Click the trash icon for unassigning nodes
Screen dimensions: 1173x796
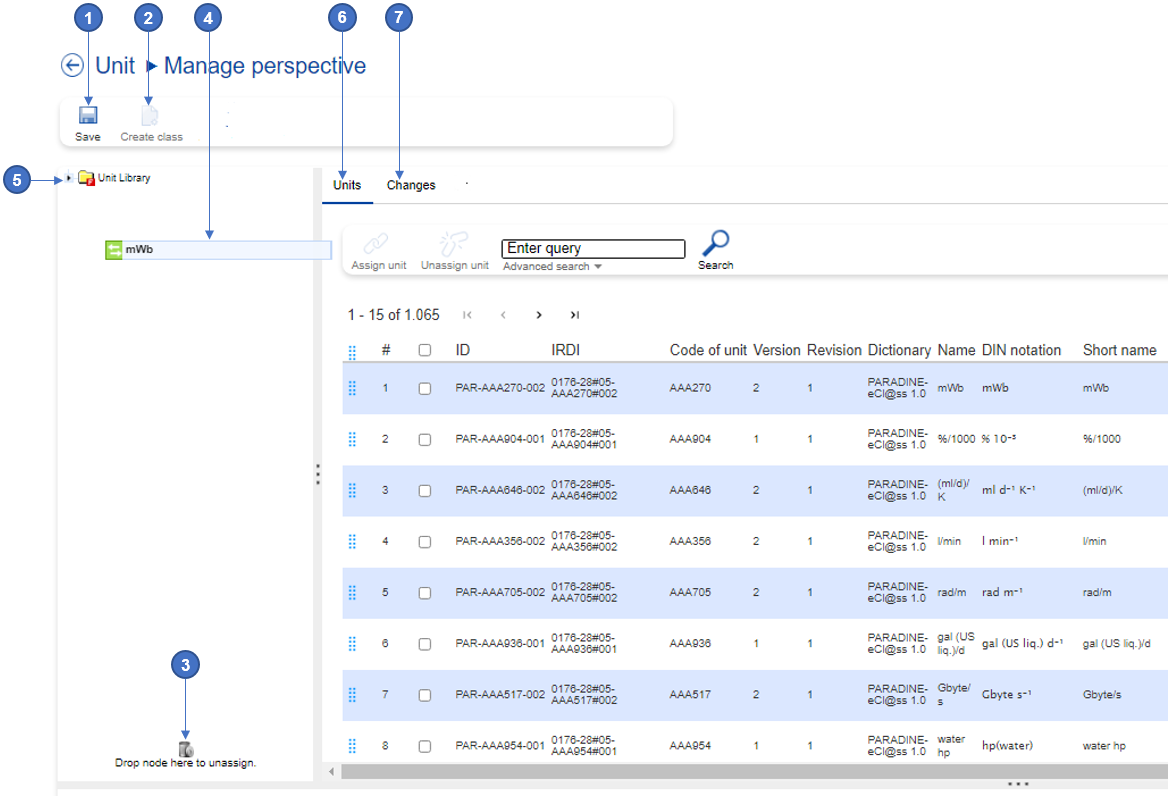click(185, 749)
